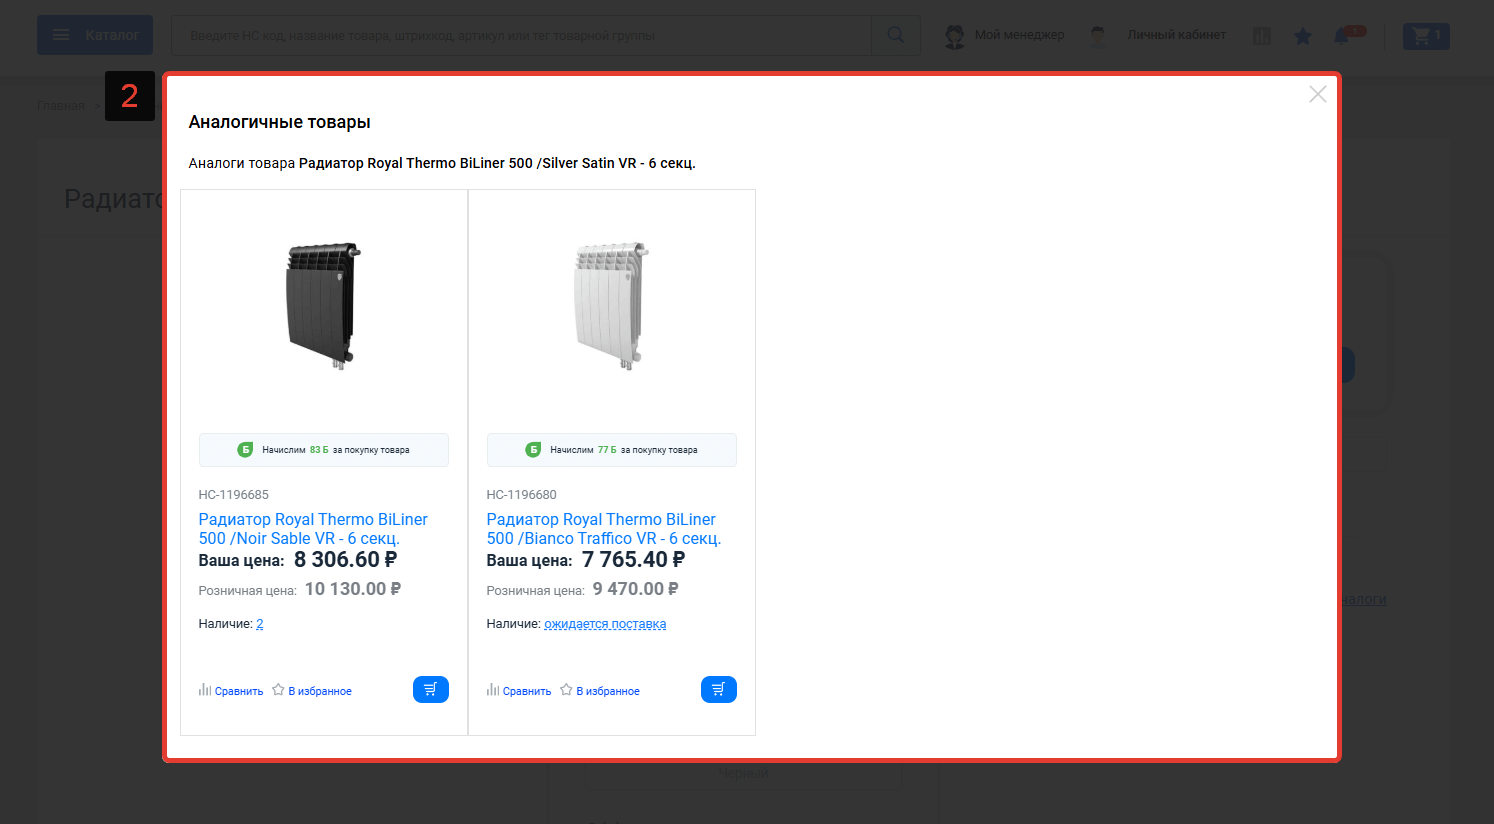Open favorites star icon in header
Viewport: 1494px width, 824px height.
(x=1303, y=36)
